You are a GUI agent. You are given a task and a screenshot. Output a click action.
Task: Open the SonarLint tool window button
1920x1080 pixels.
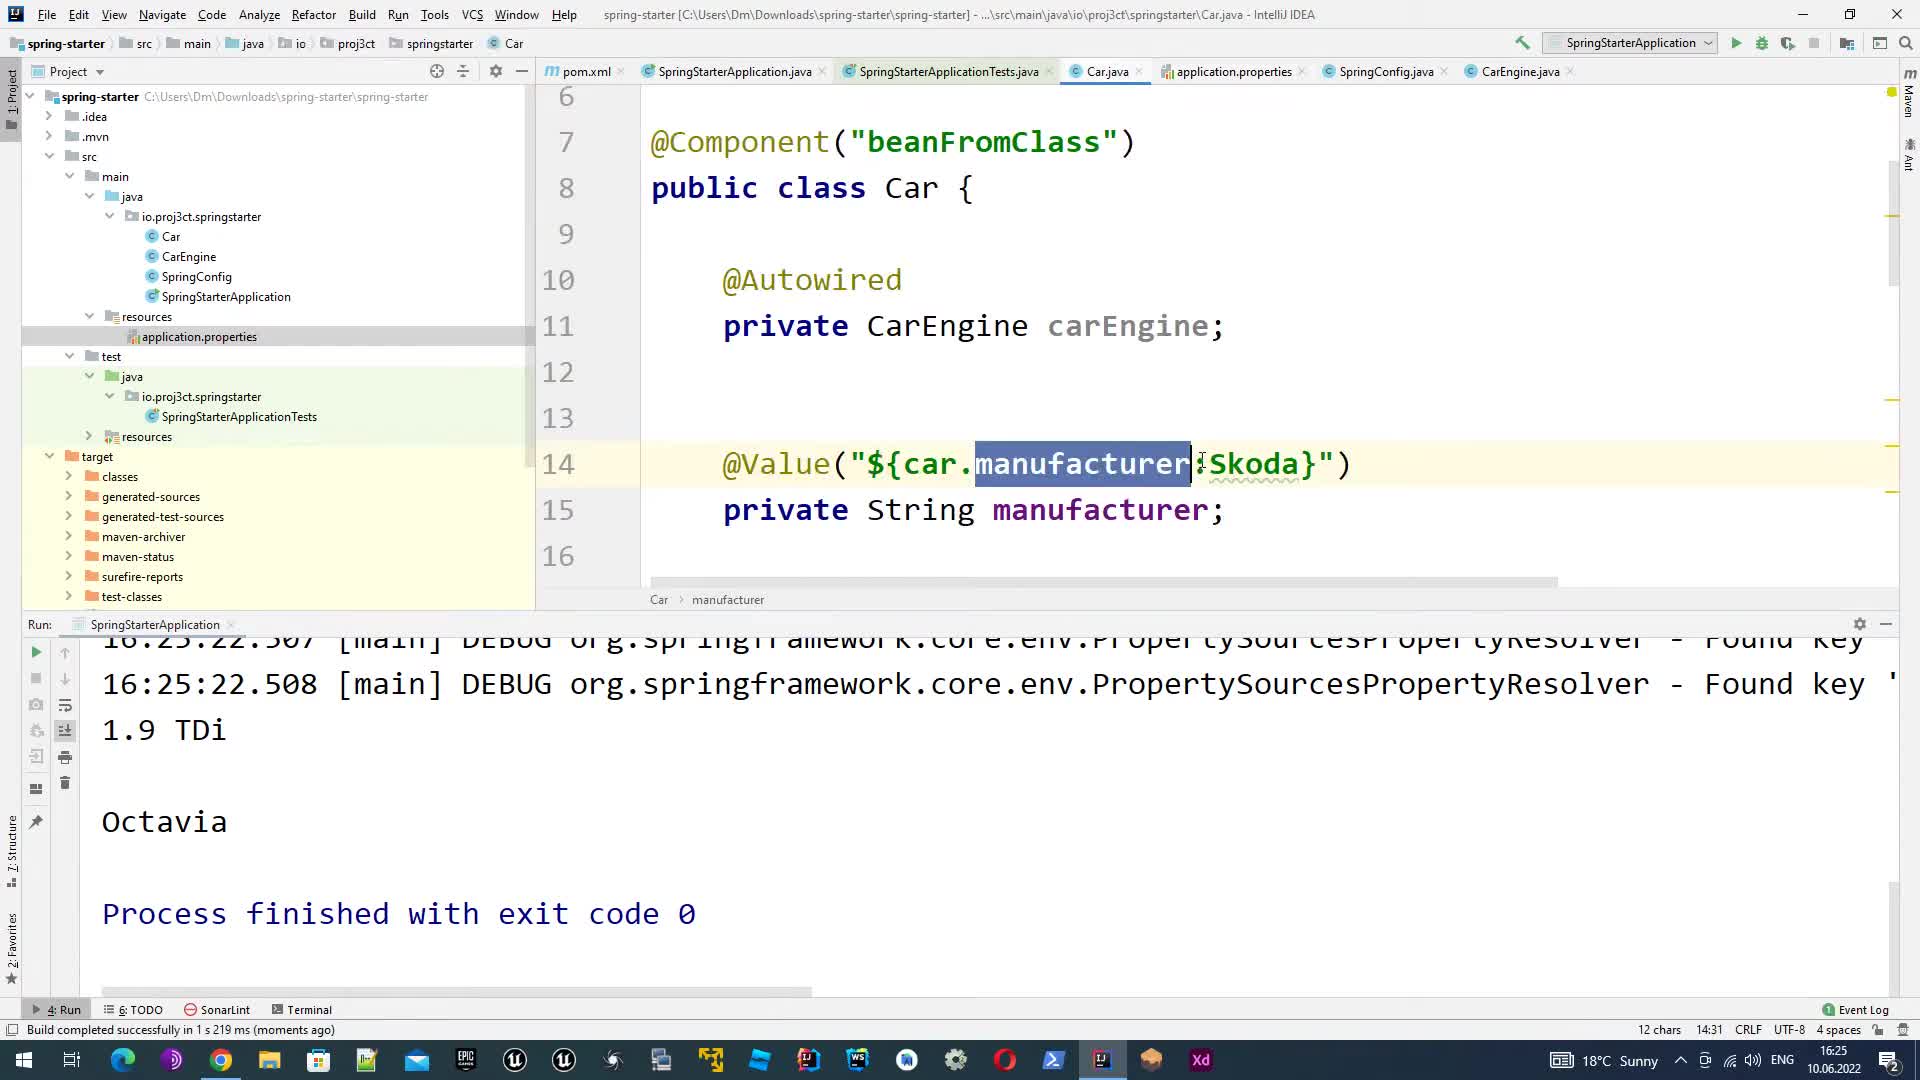point(217,1009)
